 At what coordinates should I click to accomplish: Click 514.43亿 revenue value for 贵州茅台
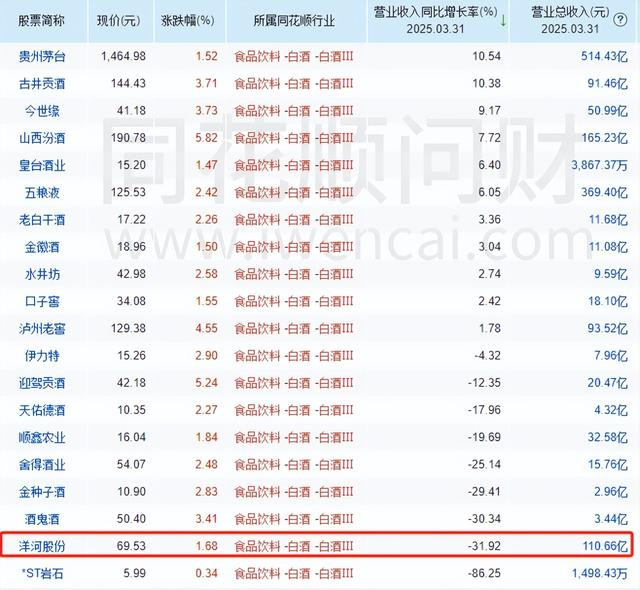coord(604,56)
